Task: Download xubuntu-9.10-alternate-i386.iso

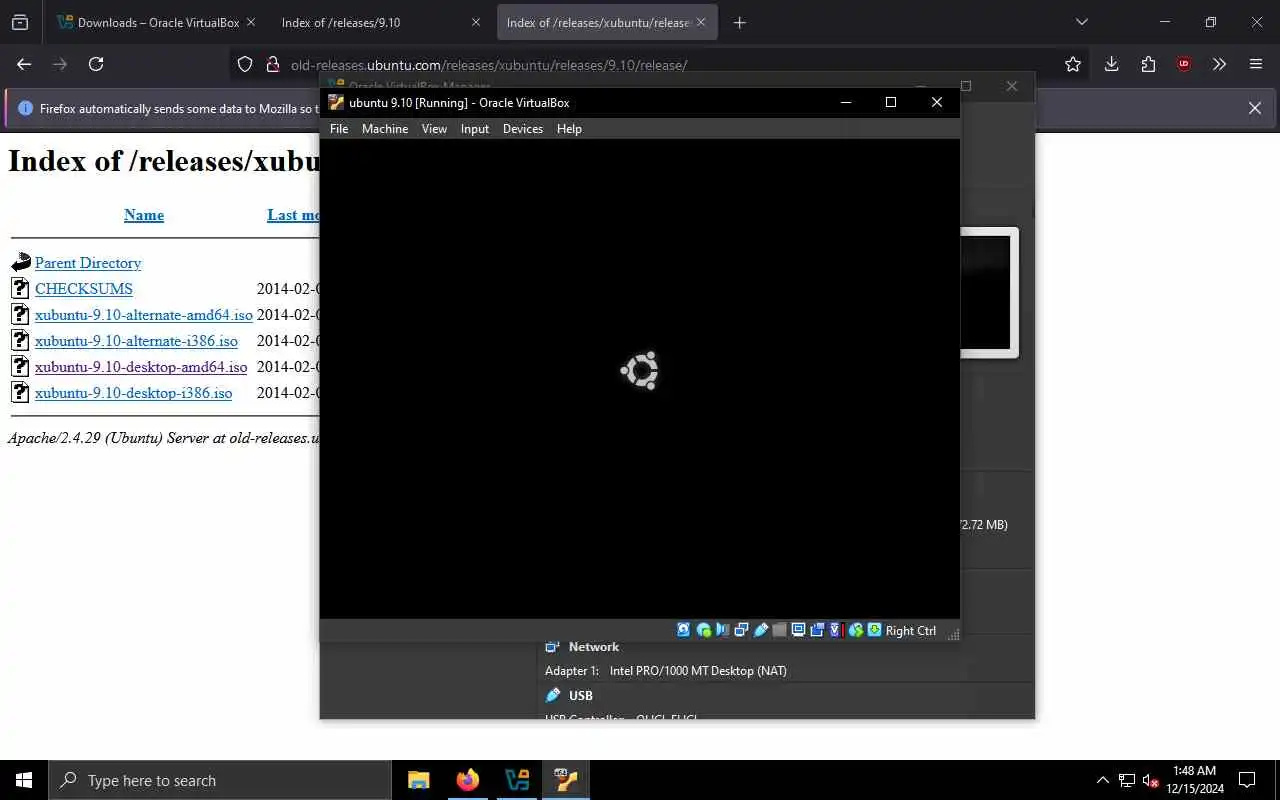Action: (136, 341)
